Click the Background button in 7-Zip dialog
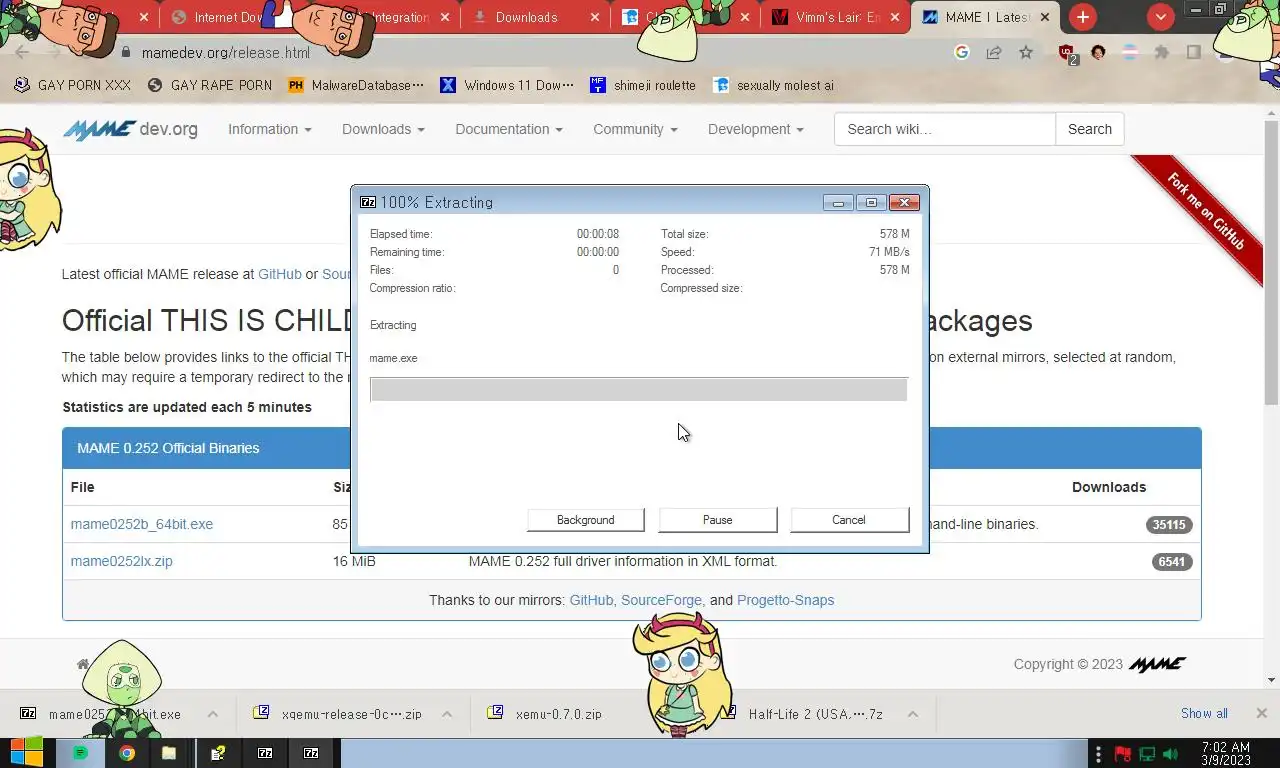Viewport: 1280px width, 768px height. tap(586, 520)
